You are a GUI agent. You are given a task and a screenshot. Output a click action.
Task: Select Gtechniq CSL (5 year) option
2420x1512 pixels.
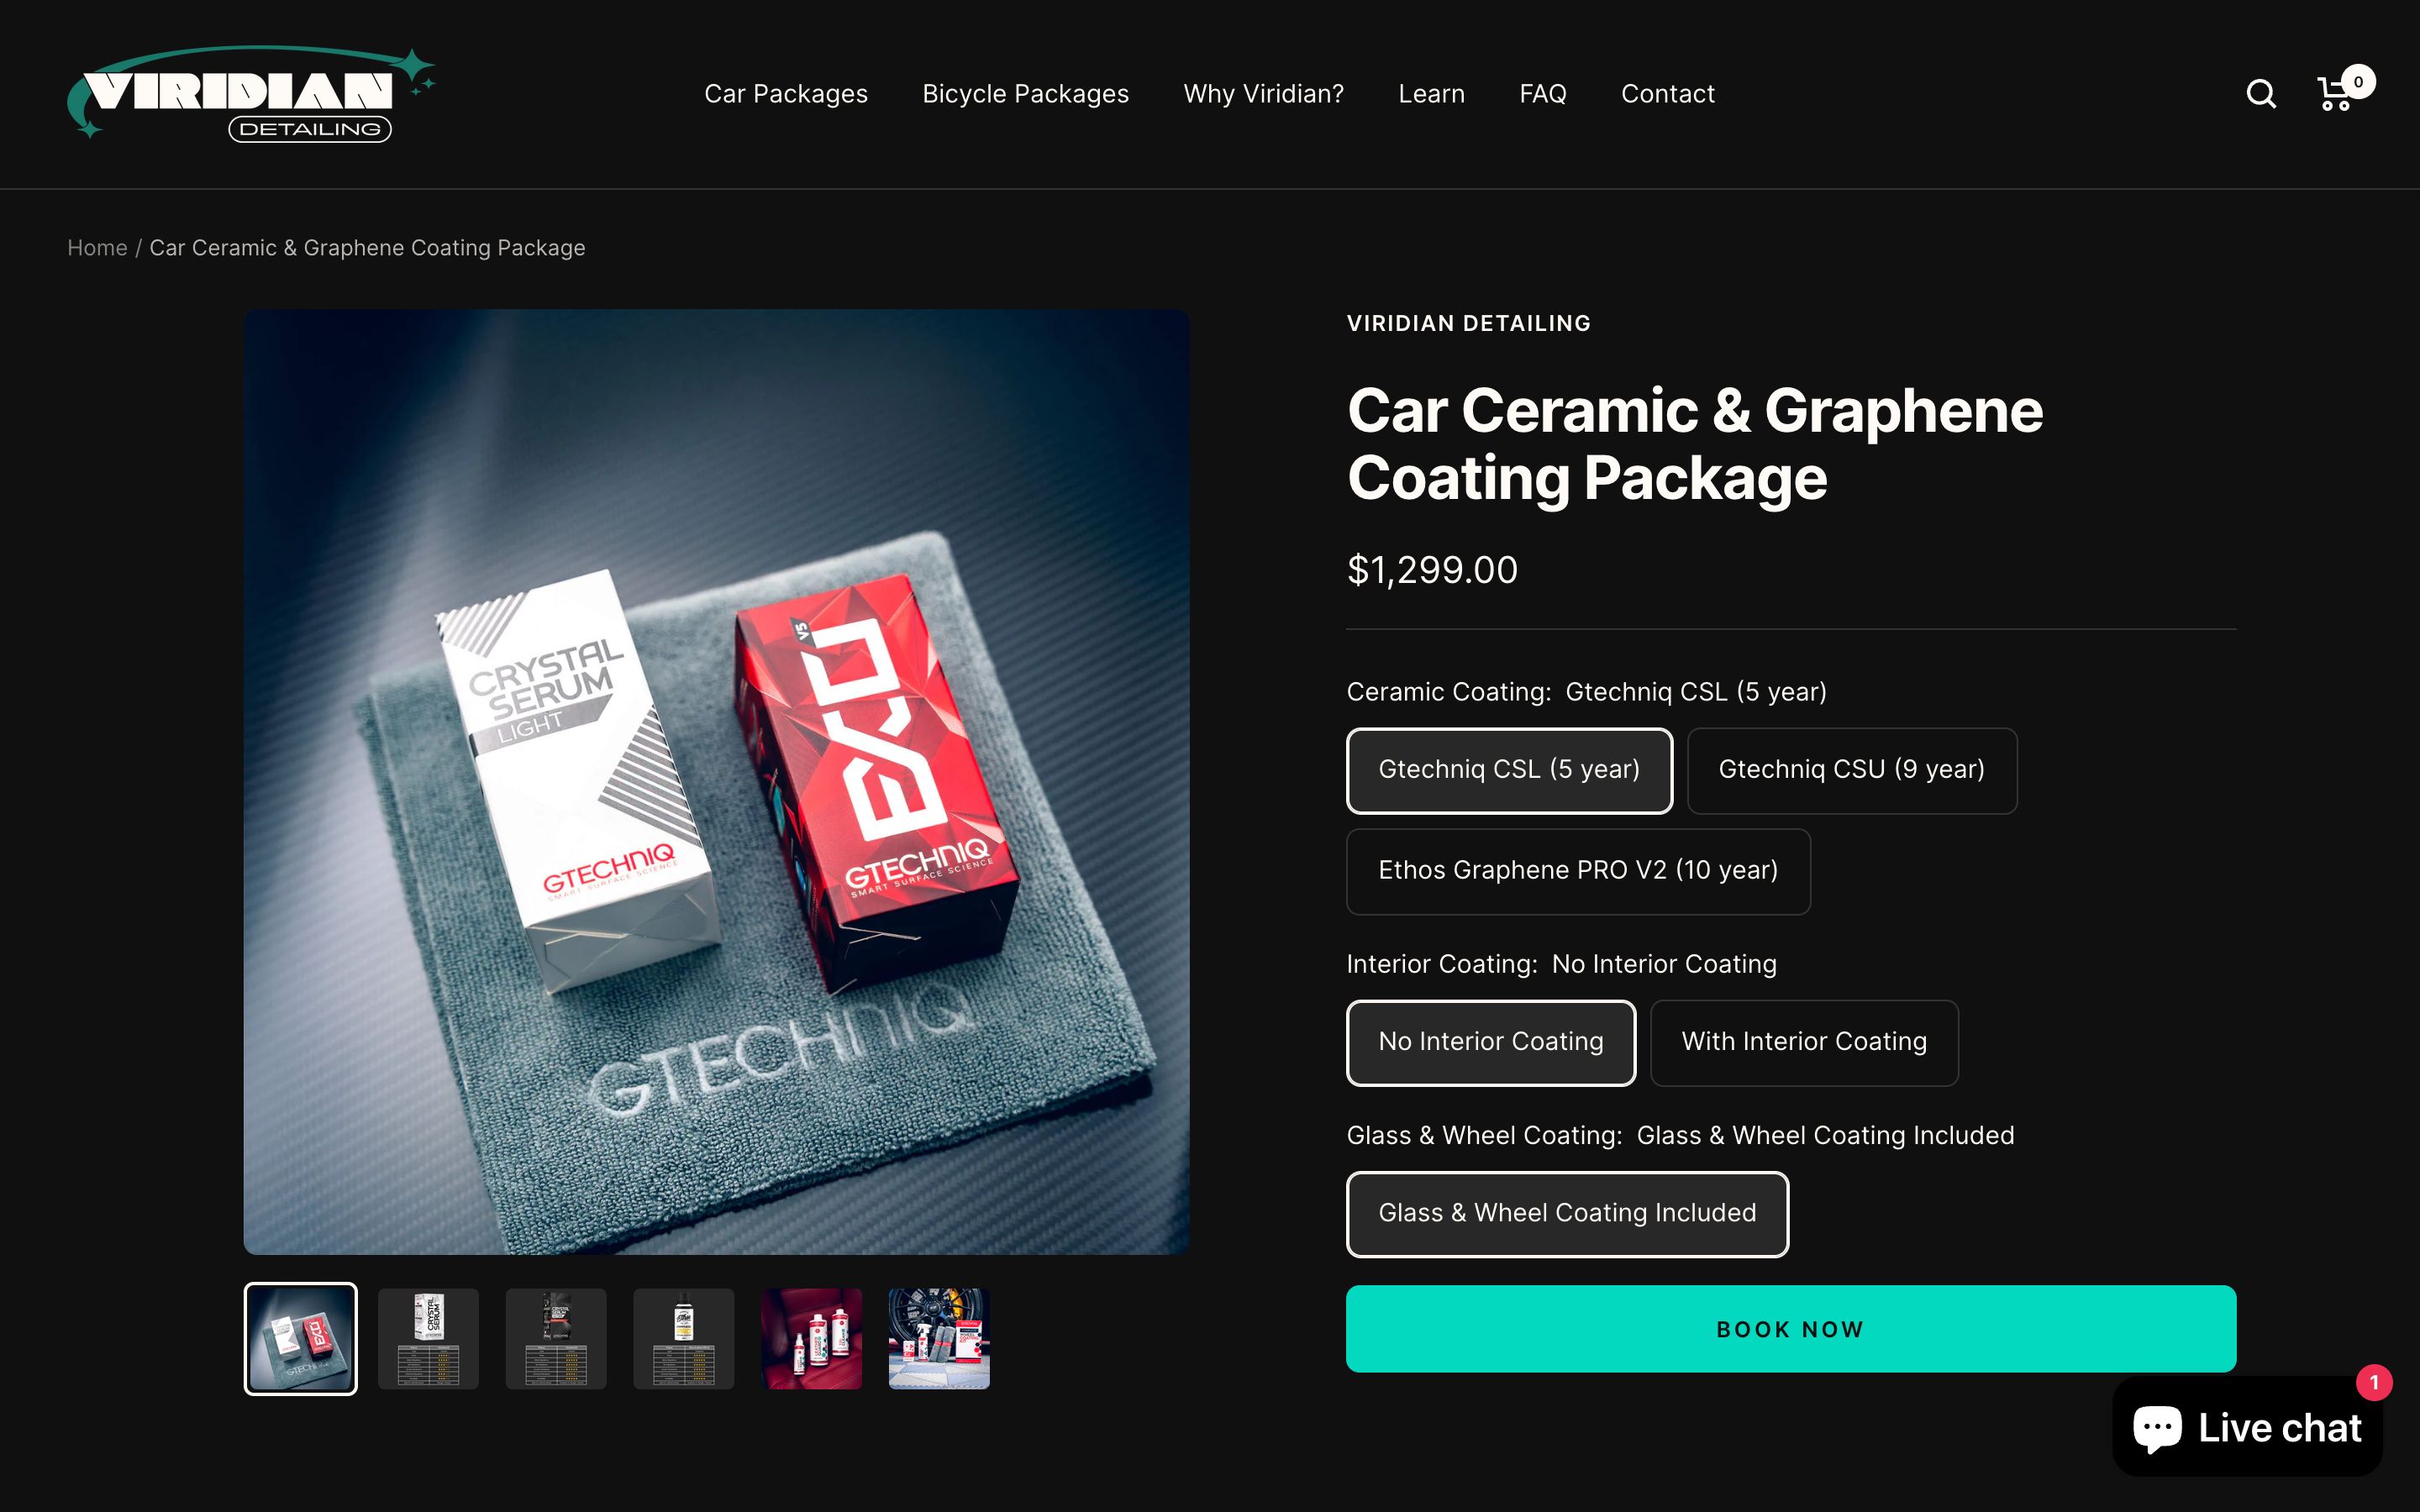1509,770
